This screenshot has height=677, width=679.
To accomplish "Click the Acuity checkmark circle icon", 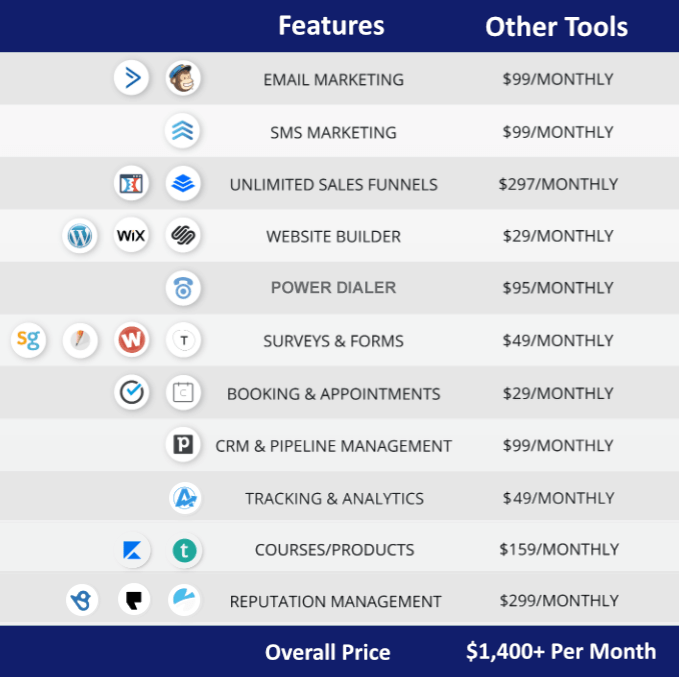I will 132,392.
